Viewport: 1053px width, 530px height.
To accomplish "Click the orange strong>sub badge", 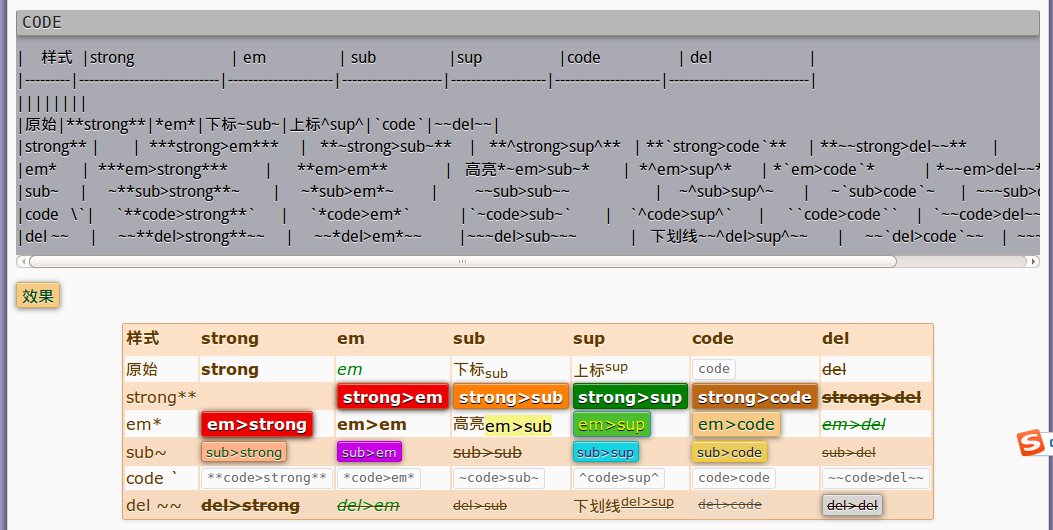I will pos(510,397).
